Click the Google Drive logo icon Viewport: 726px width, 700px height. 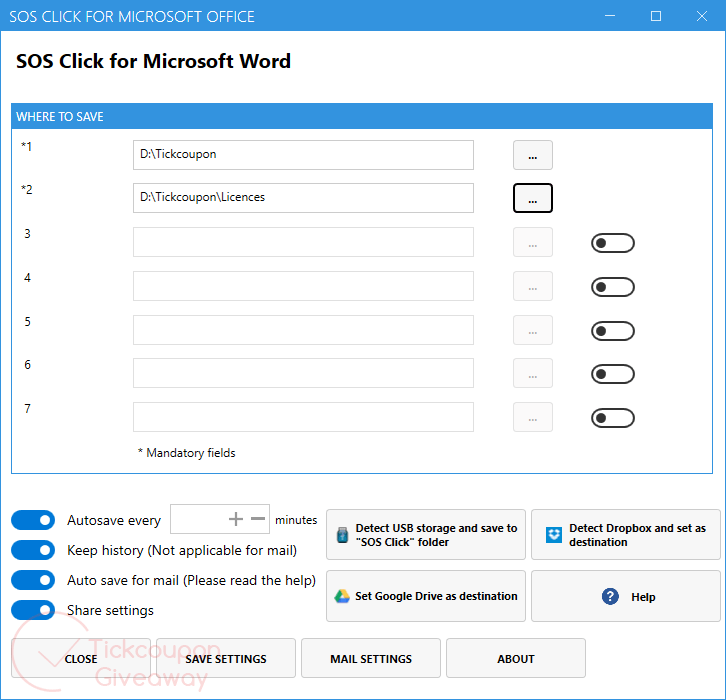click(x=342, y=596)
